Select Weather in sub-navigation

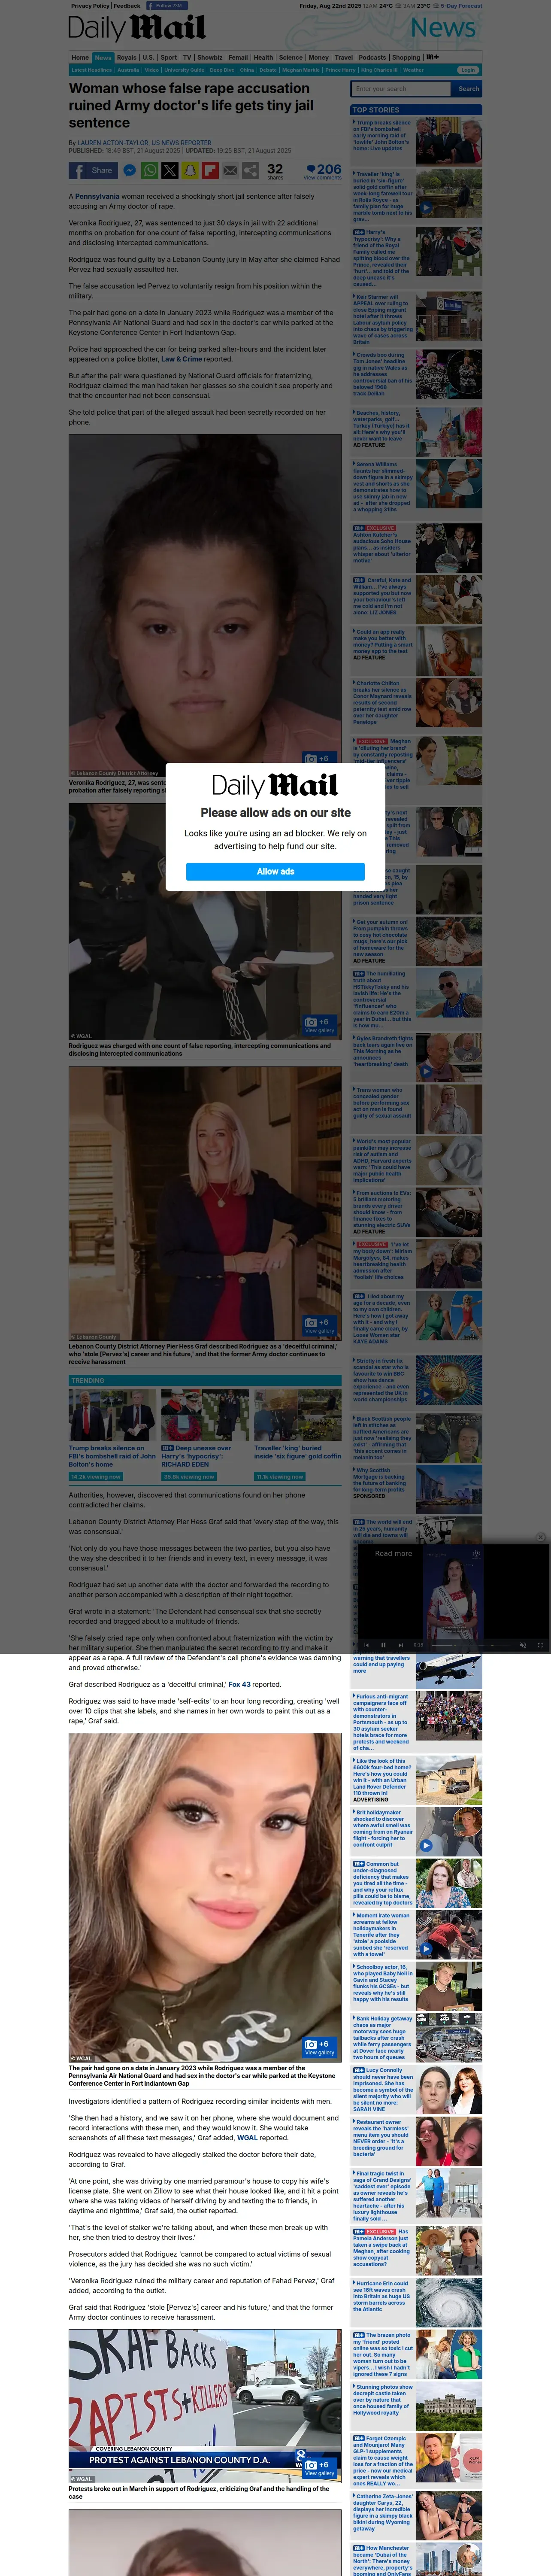coord(413,70)
